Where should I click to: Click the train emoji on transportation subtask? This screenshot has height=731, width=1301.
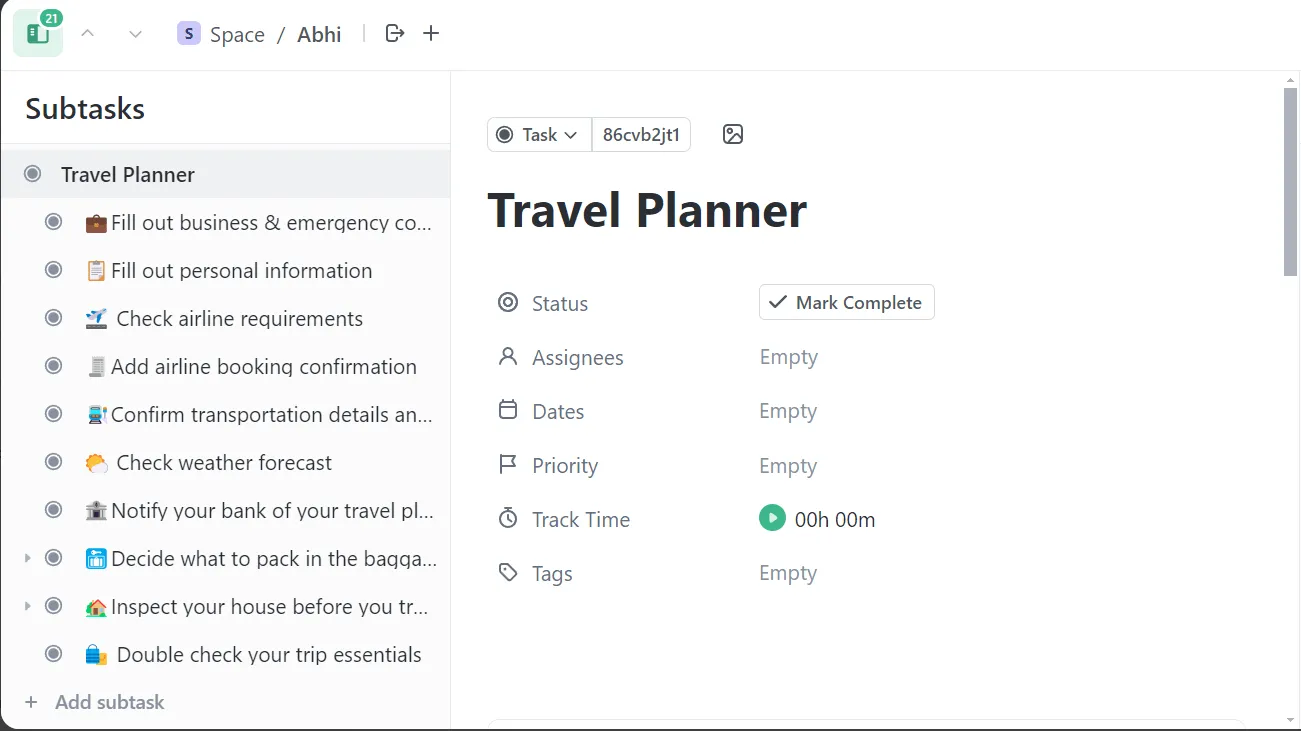(96, 415)
